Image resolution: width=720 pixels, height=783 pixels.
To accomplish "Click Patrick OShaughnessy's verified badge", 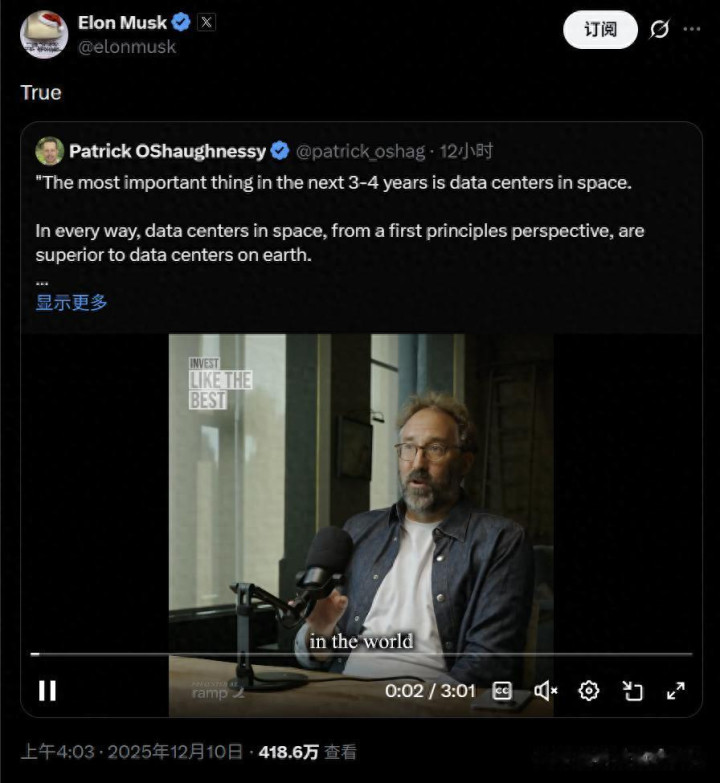I will coord(280,151).
